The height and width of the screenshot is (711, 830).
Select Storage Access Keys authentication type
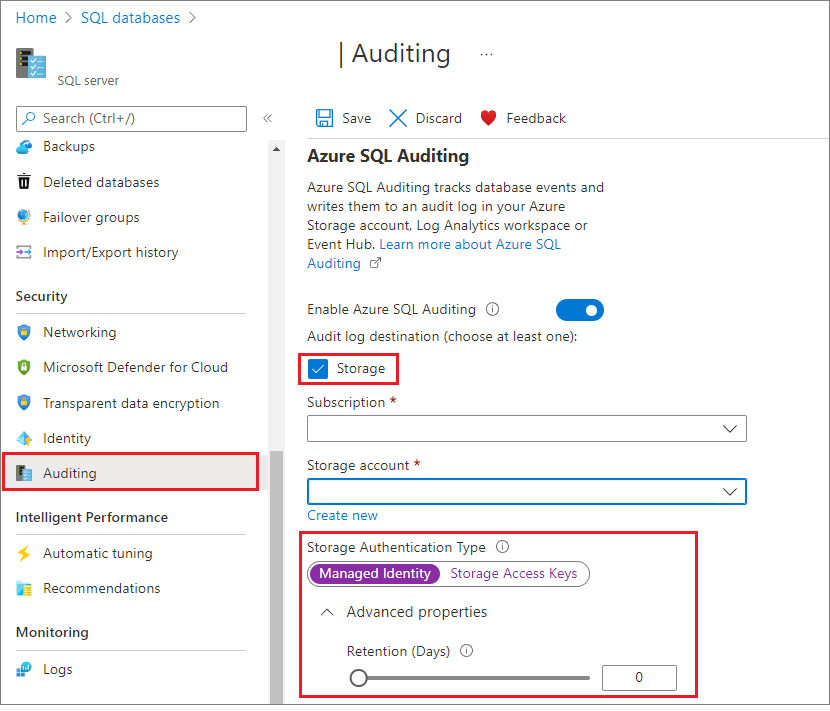coord(513,574)
